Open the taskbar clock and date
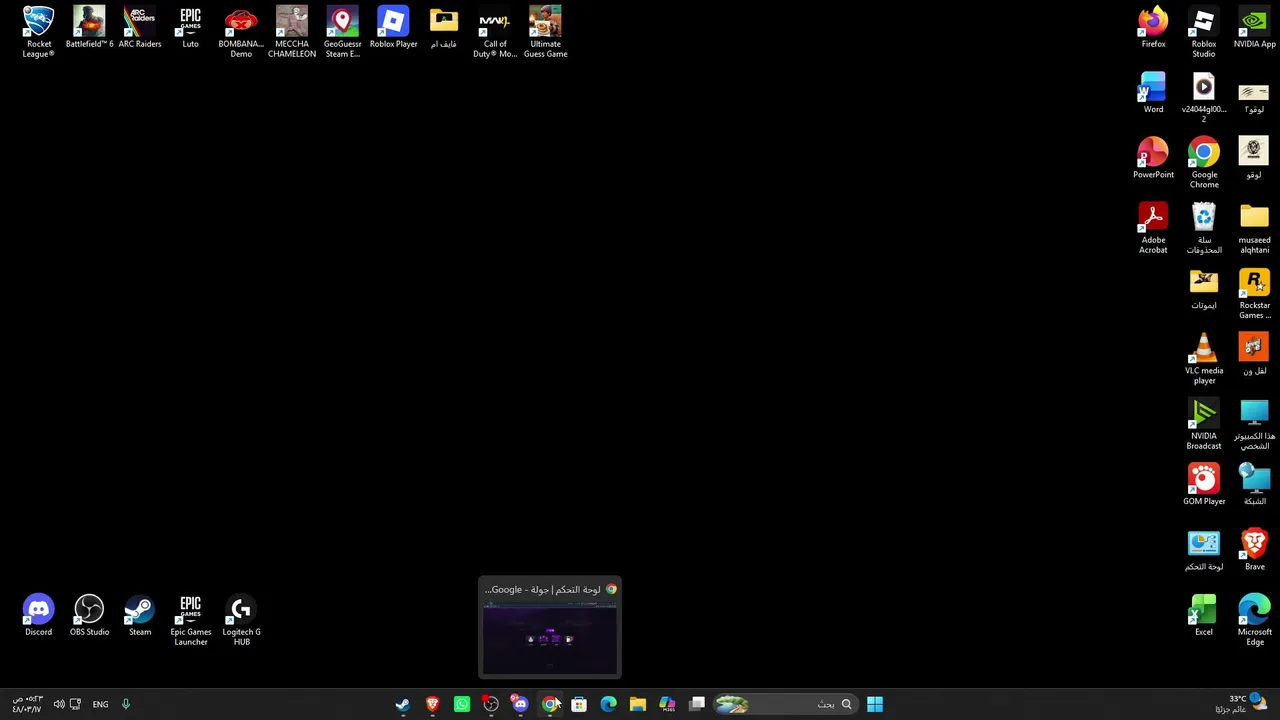The width and height of the screenshot is (1280, 720). [x=27, y=704]
